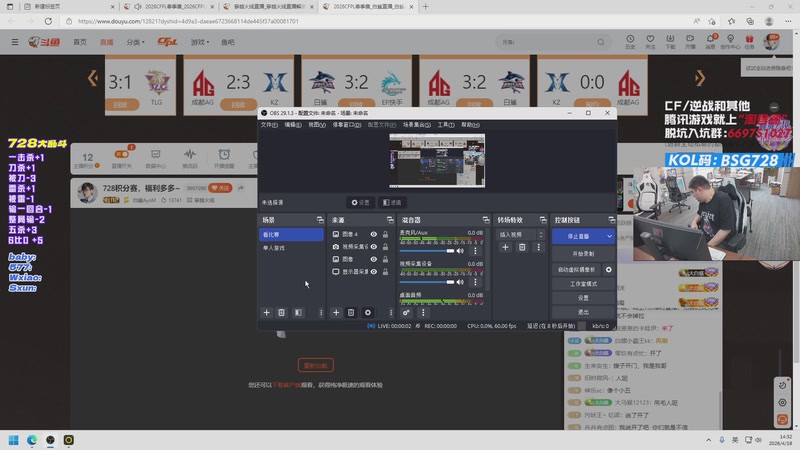The height and width of the screenshot is (450, 800).
Task: Pop out the Controls dock panel
Action: [x=612, y=220]
